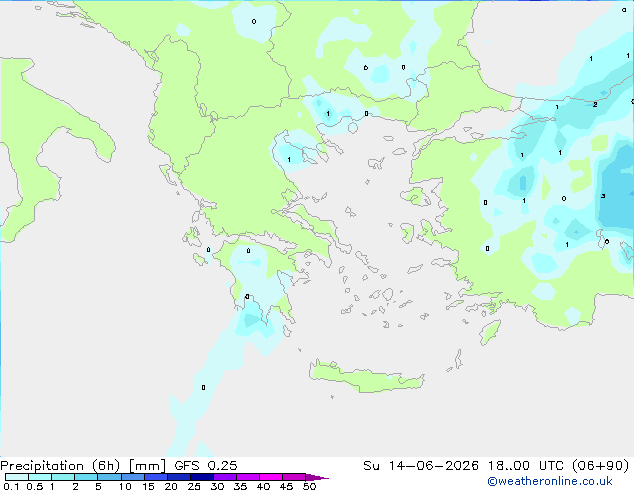This screenshot has height=490, width=634.
Task: Click the map value "2" near the Bosporus
Action: click(x=595, y=105)
